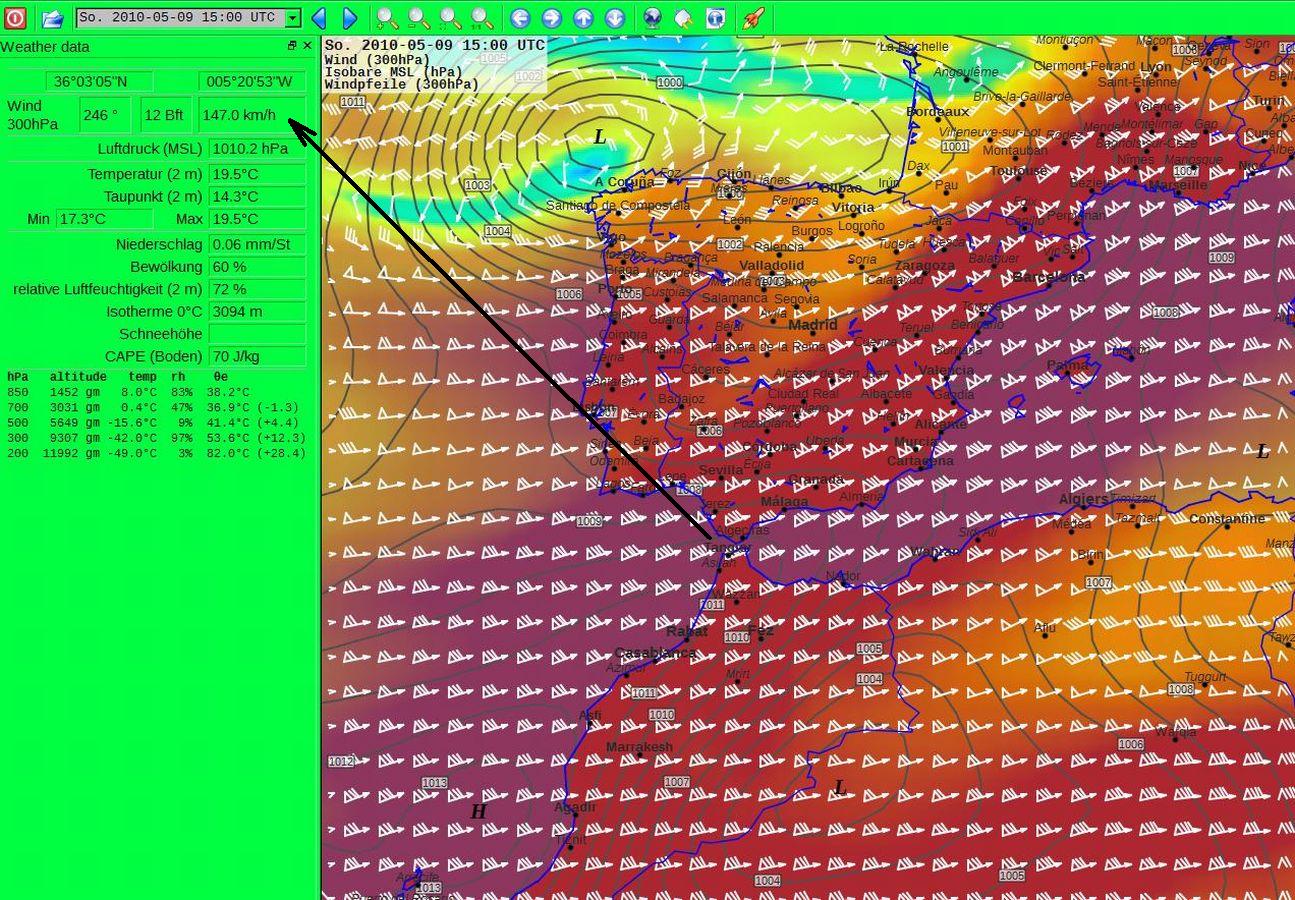Open the date/time dropdown
This screenshot has height=900, width=1295.
(292, 18)
